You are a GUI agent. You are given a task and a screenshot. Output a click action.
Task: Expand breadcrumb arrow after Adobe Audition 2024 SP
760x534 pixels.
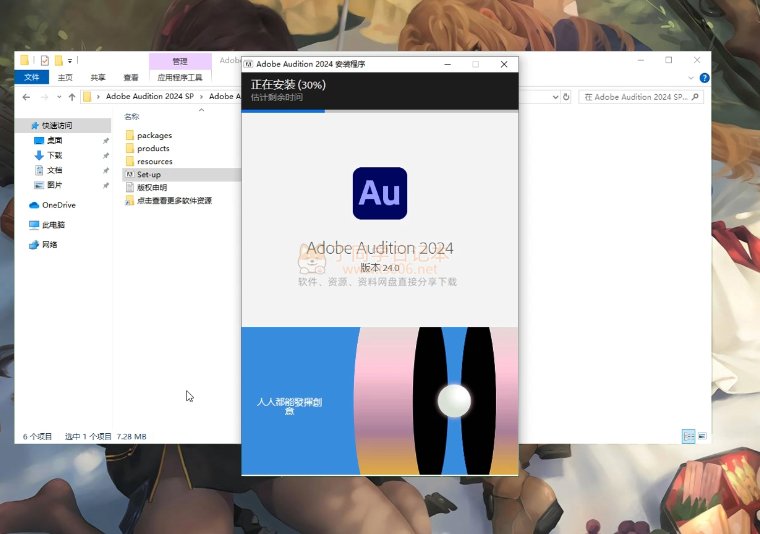pos(202,96)
